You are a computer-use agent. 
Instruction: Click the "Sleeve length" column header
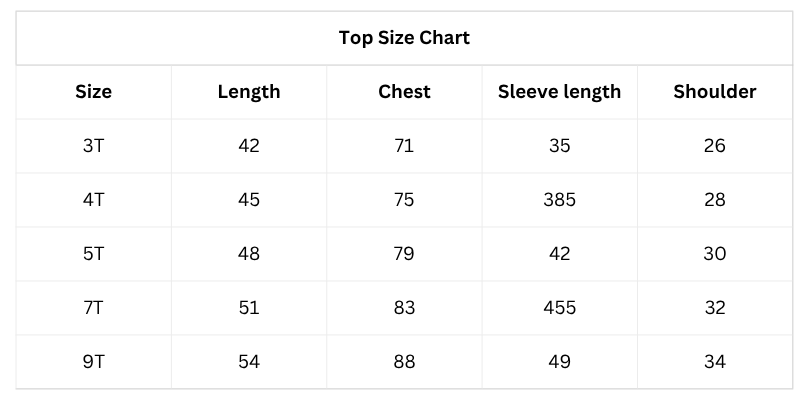coord(559,92)
